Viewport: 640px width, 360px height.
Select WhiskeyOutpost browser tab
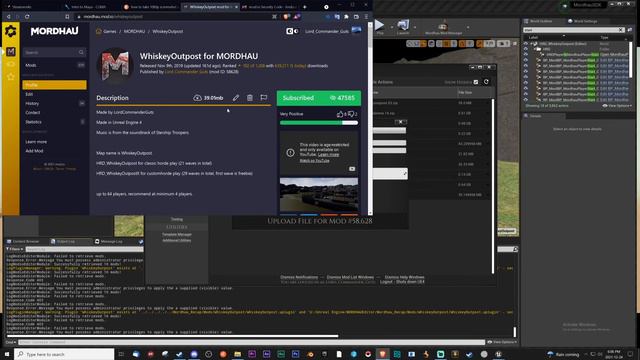point(211,7)
